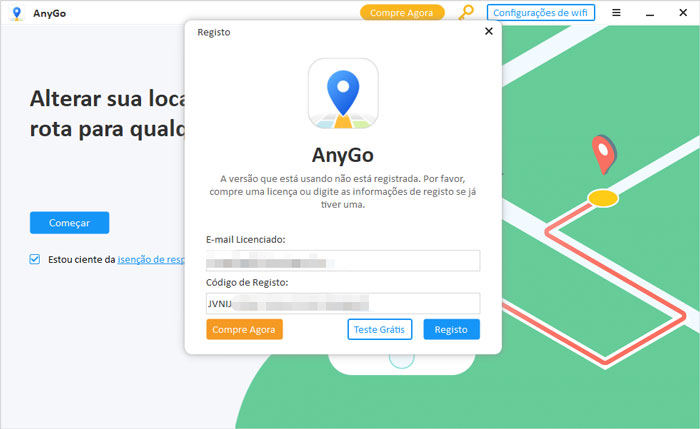This screenshot has height=429, width=700.
Task: Open the isenção de responsabilidade link
Action: (x=151, y=259)
